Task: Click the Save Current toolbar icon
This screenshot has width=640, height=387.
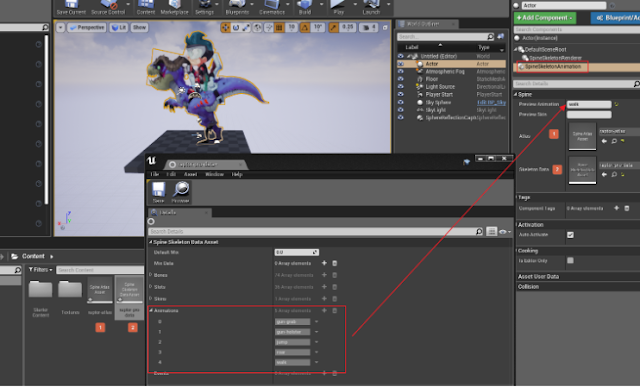Action: pyautogui.click(x=71, y=7)
